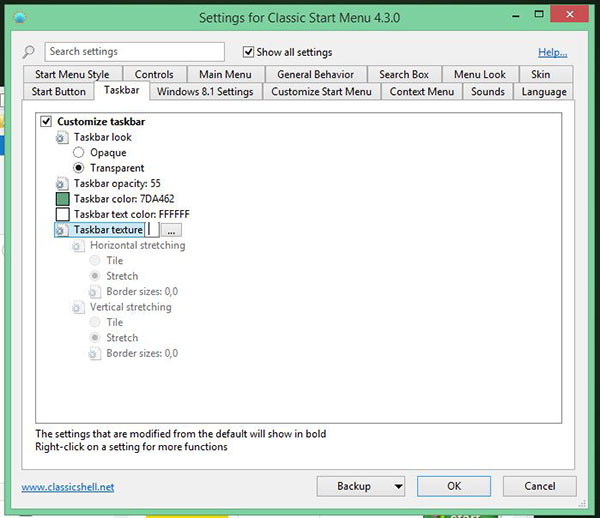
Task: Open the Controls tab
Action: tap(154, 74)
